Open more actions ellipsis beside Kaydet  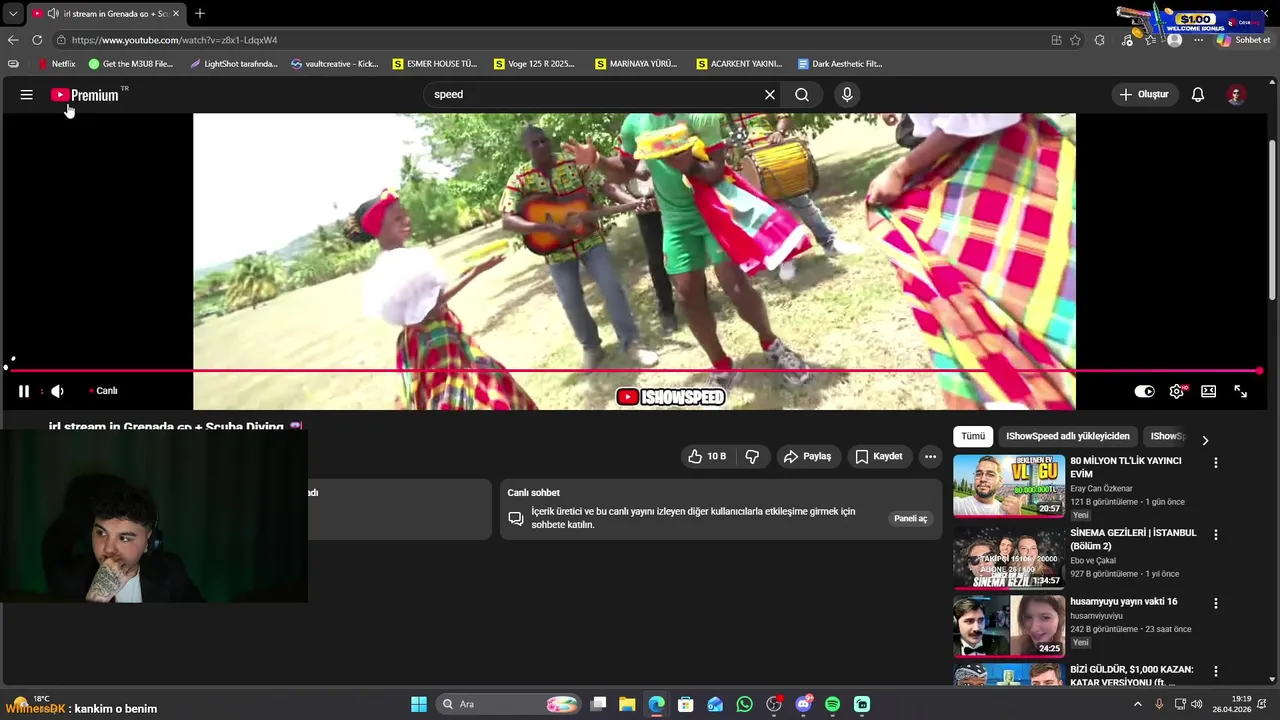coord(930,456)
